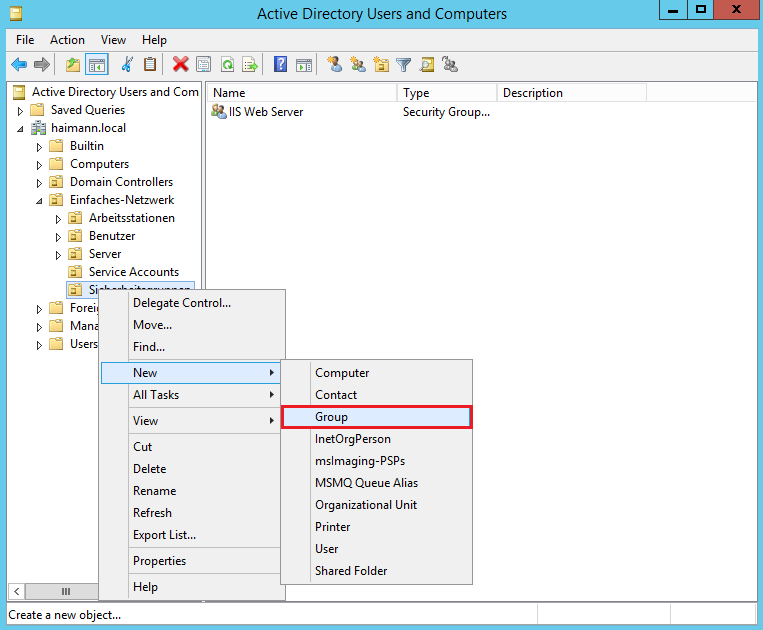Expand the Computers container

(x=39, y=165)
